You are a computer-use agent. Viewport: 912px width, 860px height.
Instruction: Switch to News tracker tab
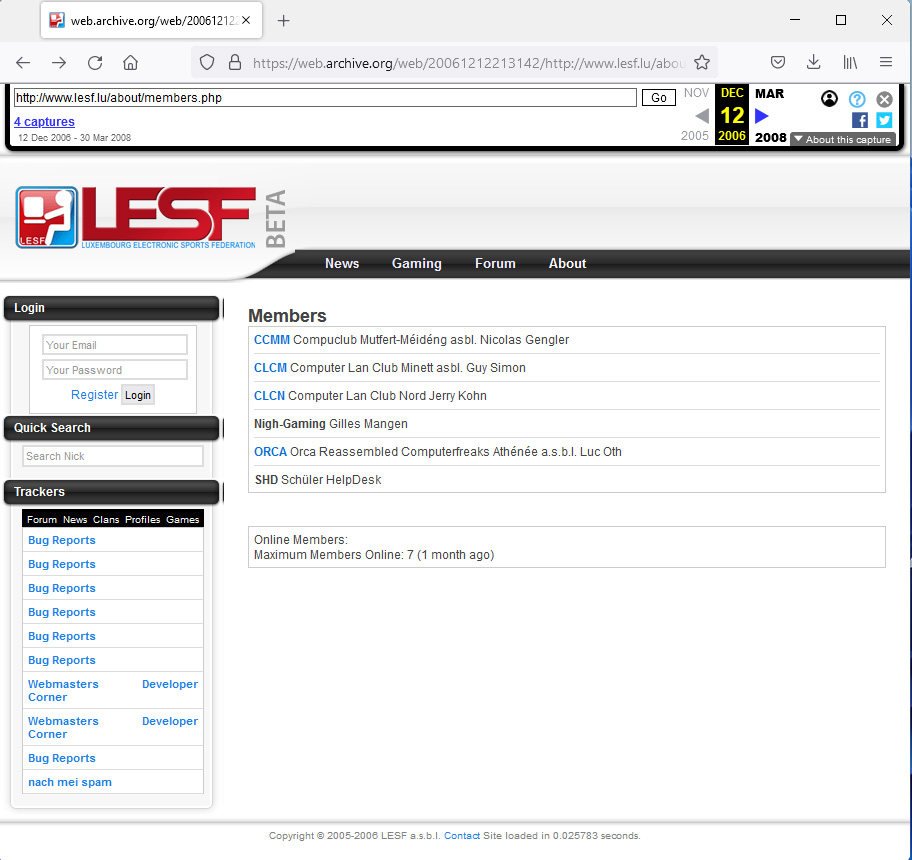75,519
